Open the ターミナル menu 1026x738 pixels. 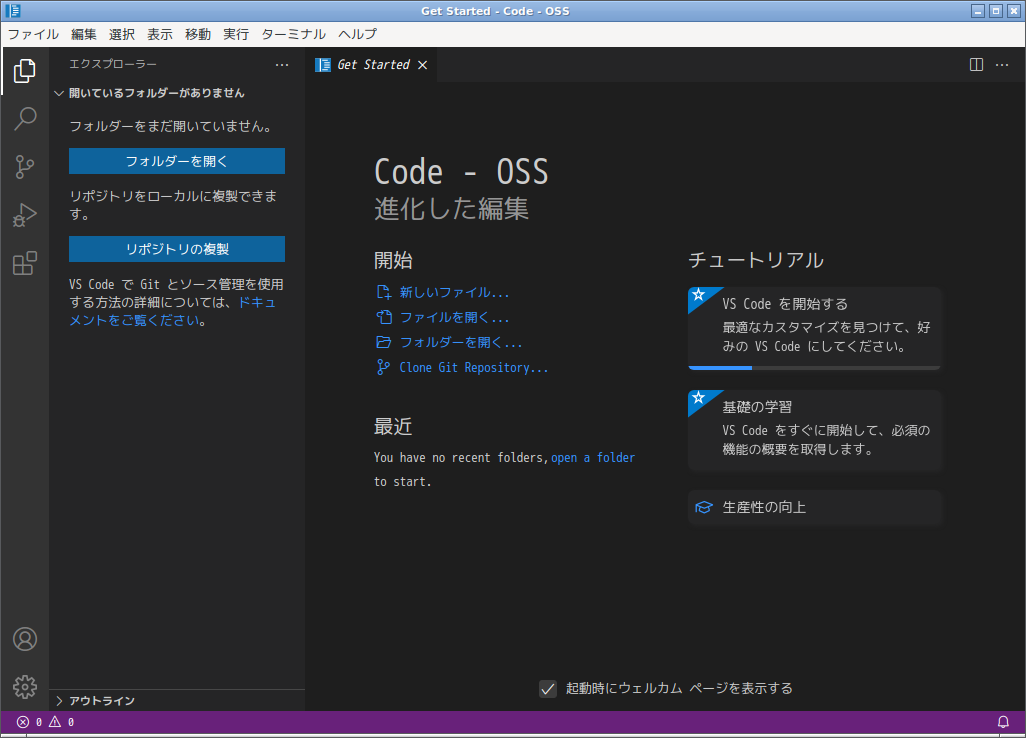point(293,35)
